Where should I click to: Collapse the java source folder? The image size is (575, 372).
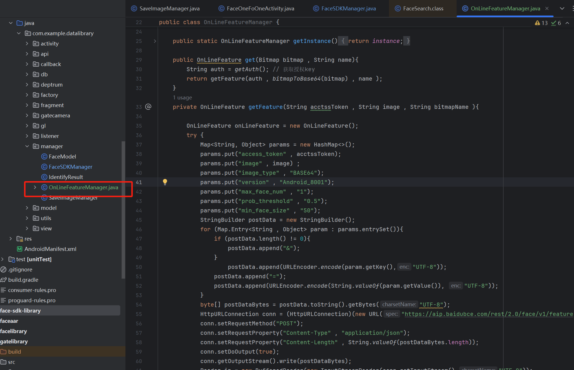(11, 23)
